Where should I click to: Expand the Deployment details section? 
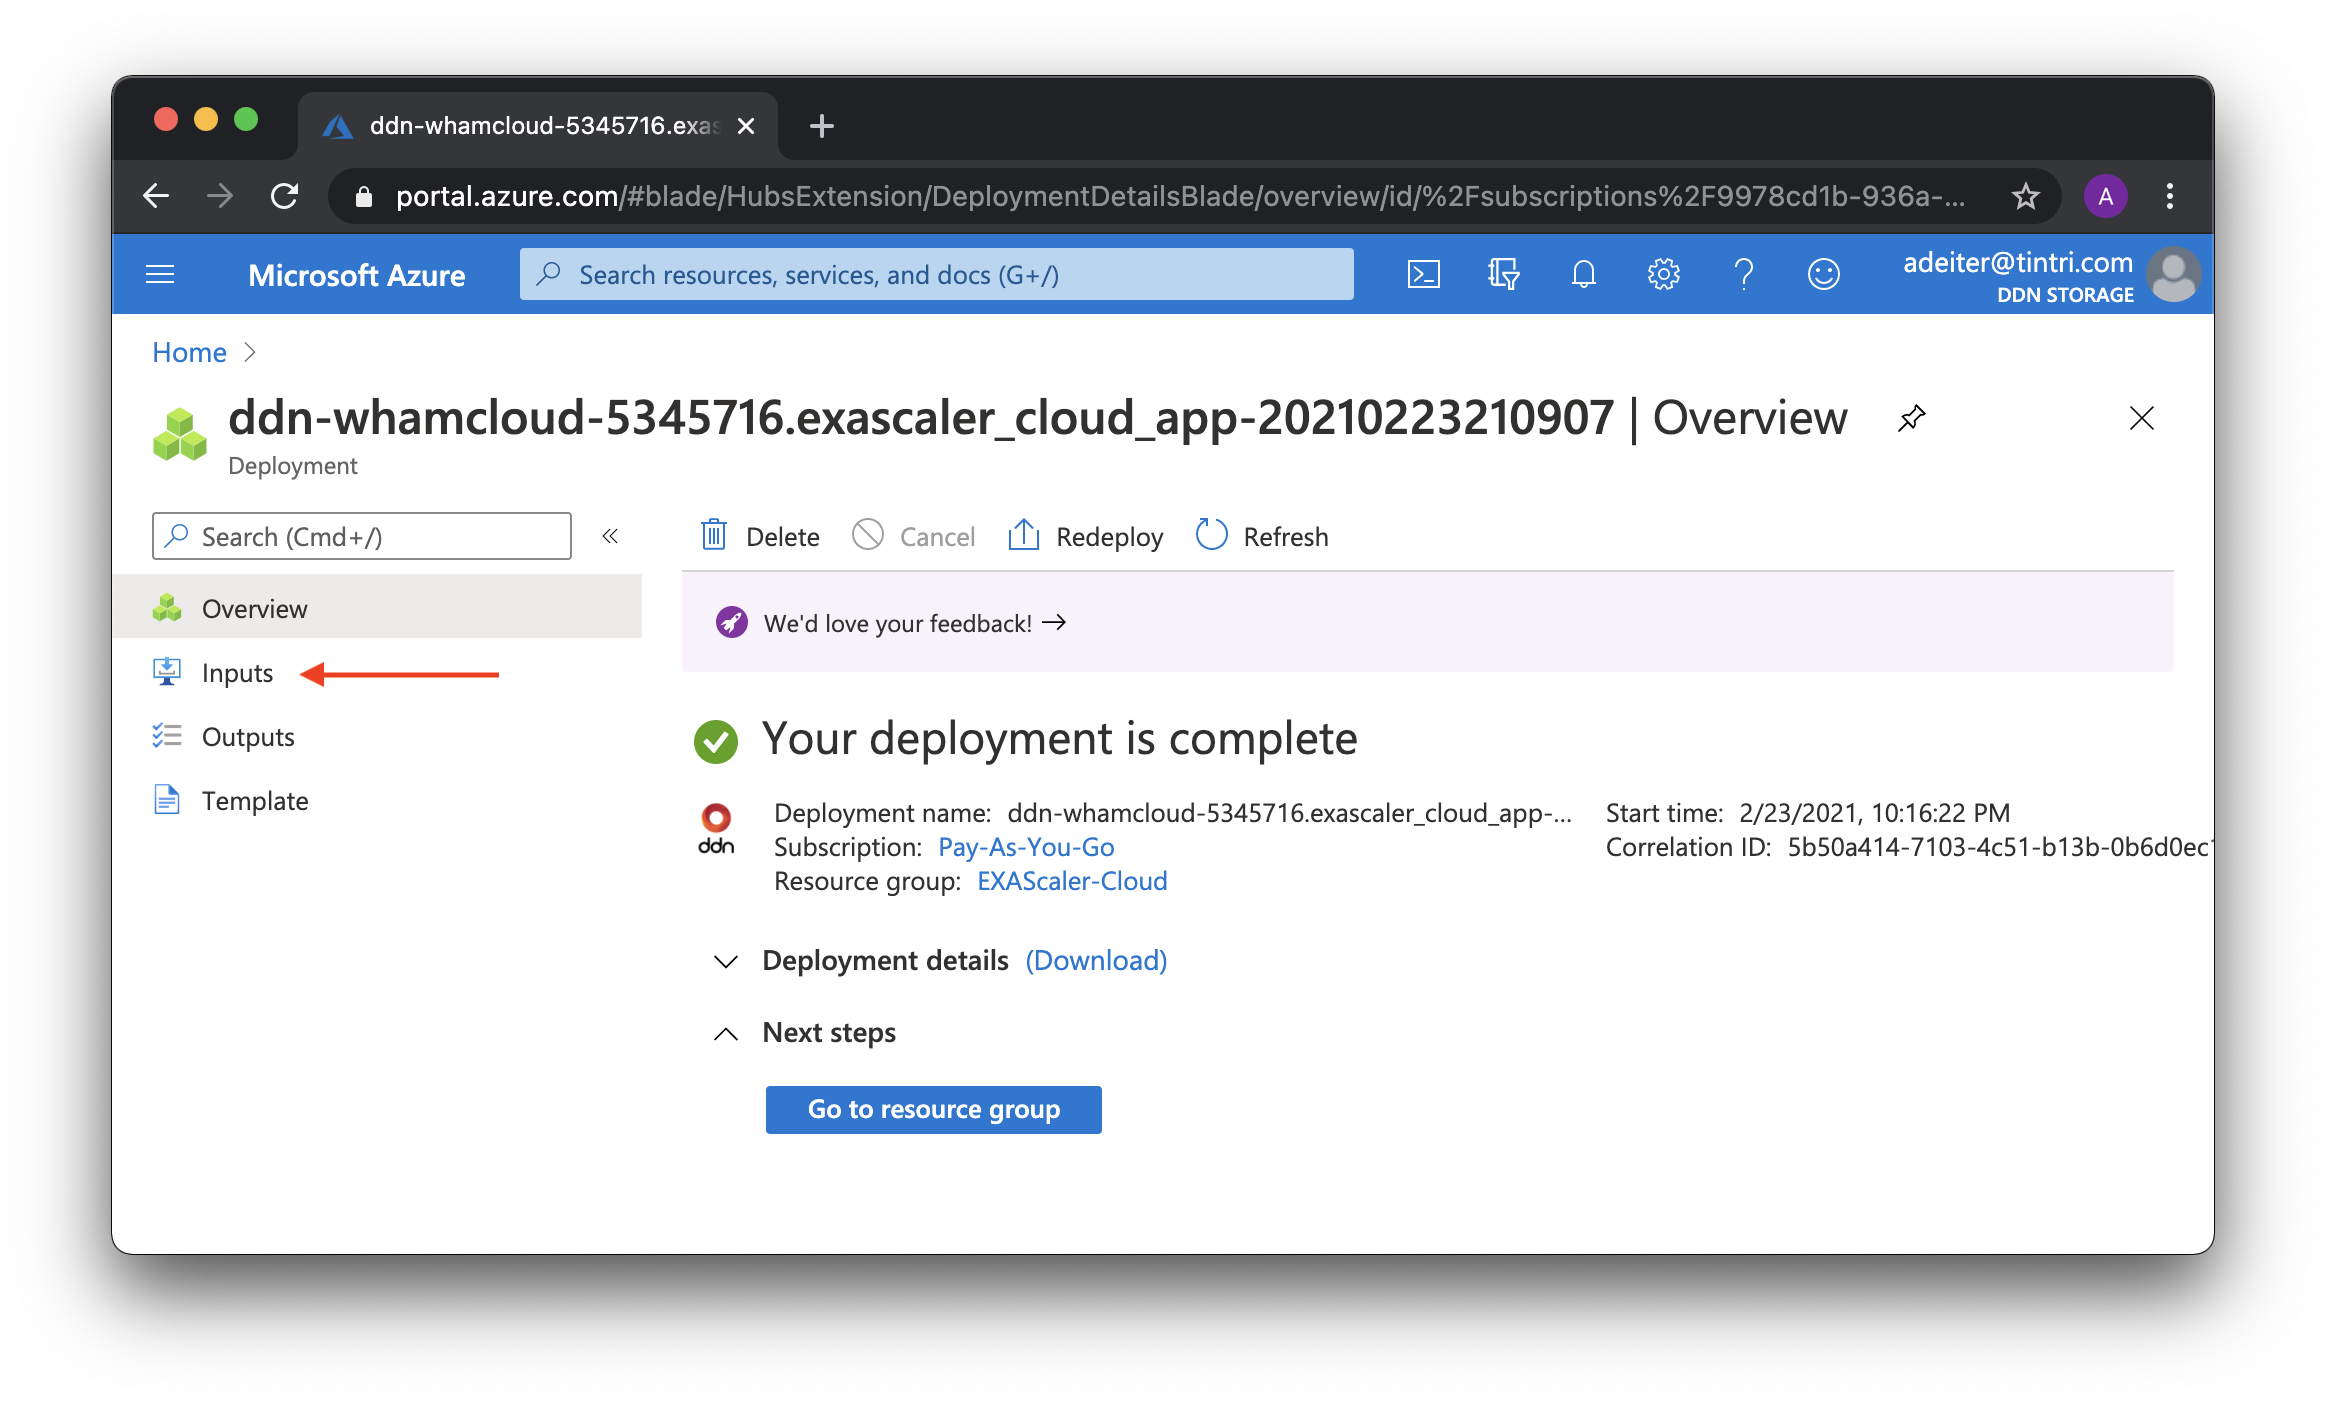coord(726,961)
